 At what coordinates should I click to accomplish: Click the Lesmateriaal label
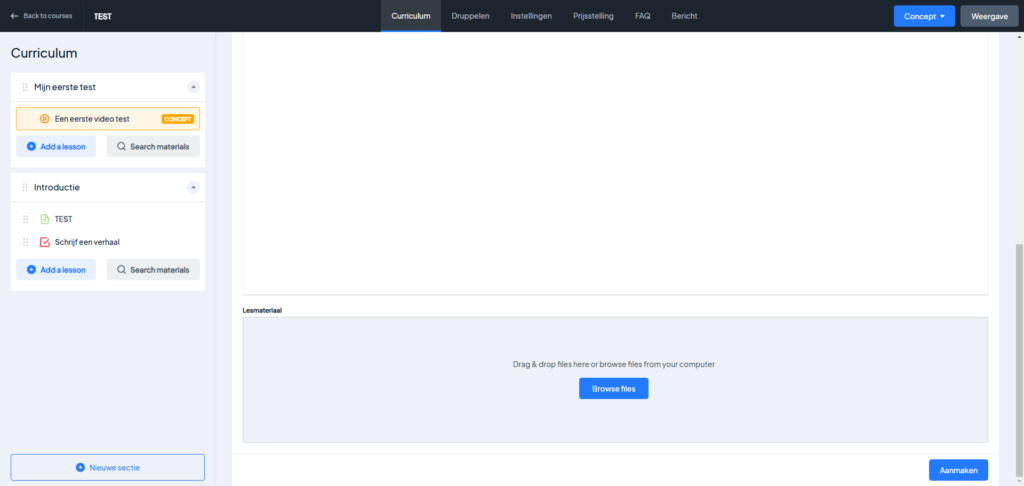coord(262,310)
